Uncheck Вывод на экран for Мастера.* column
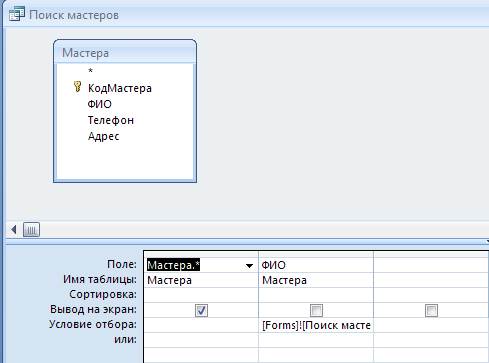 tap(201, 311)
